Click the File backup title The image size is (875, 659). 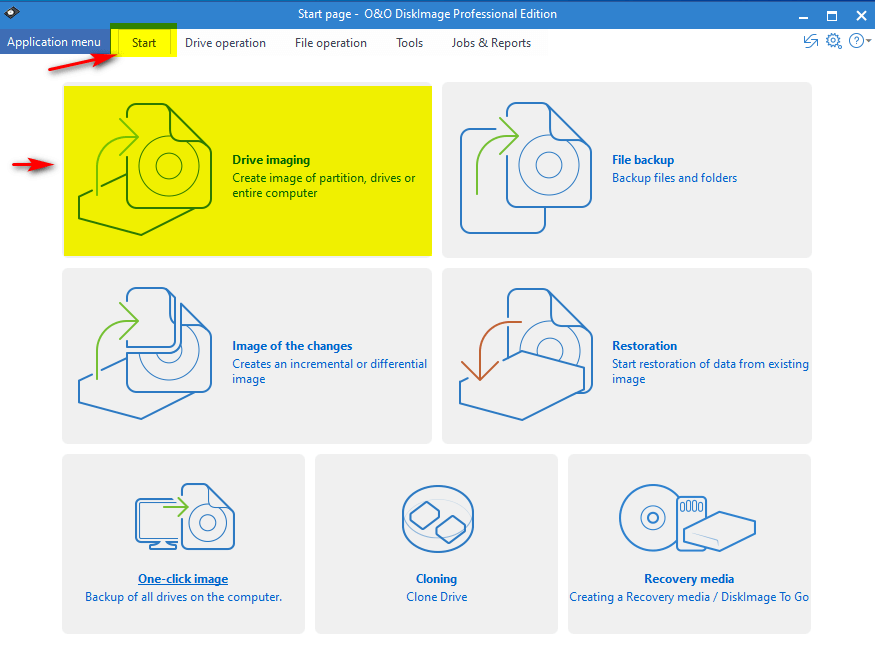[643, 160]
